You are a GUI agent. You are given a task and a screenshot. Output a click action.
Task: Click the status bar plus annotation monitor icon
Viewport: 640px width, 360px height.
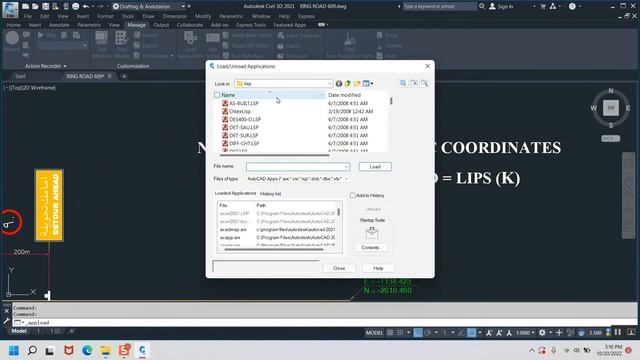(x=559, y=333)
